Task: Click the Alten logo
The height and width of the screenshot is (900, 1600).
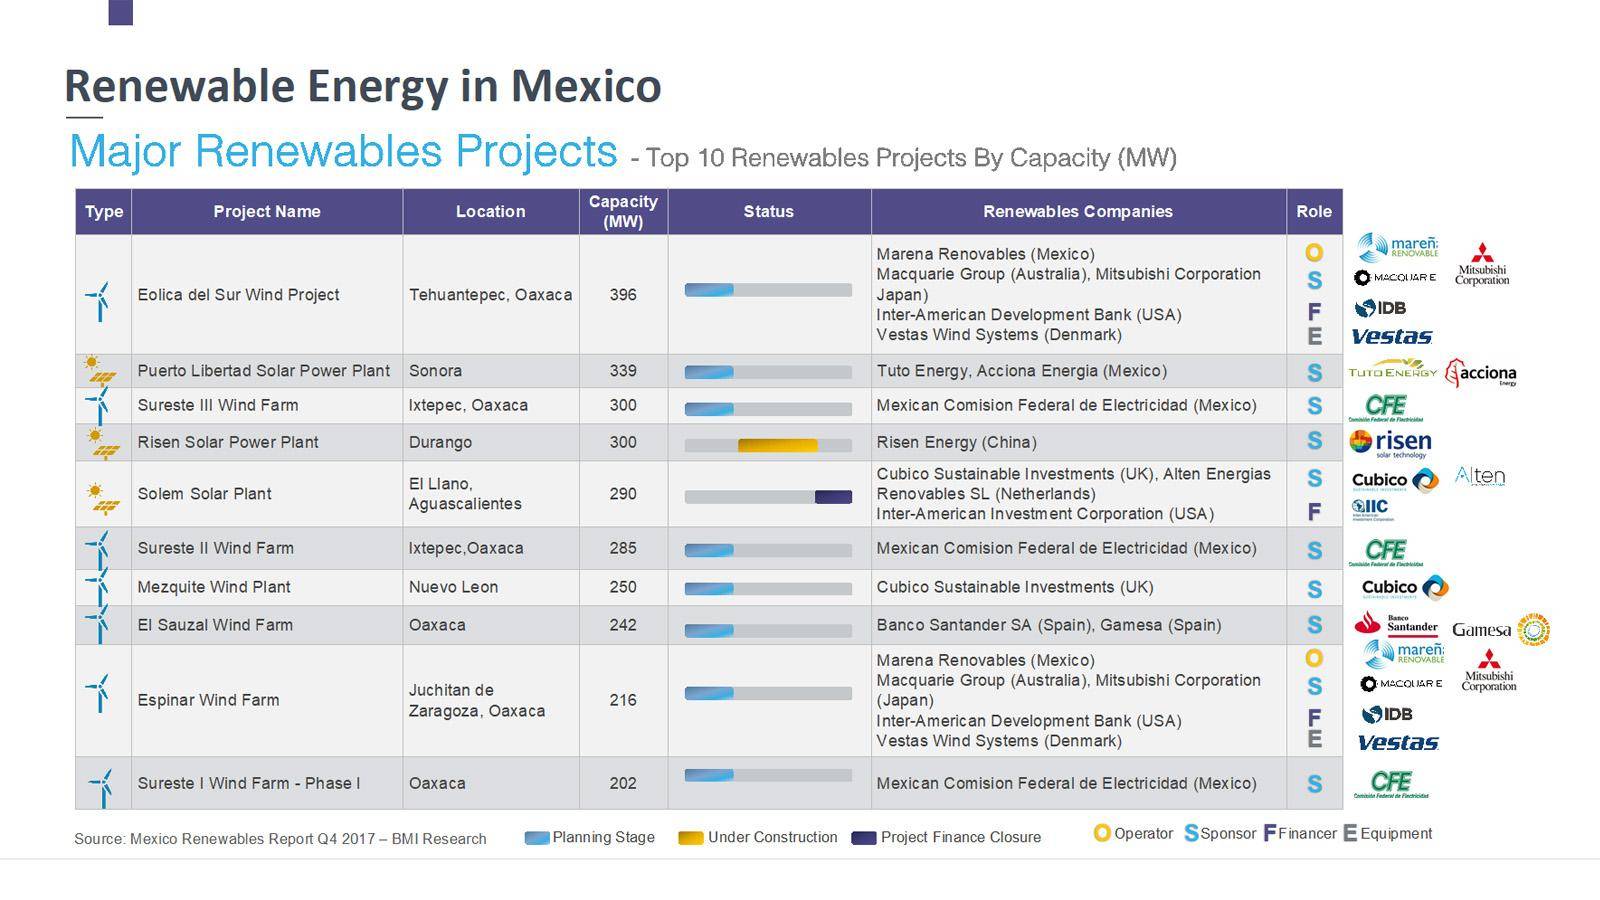Action: tap(1479, 476)
